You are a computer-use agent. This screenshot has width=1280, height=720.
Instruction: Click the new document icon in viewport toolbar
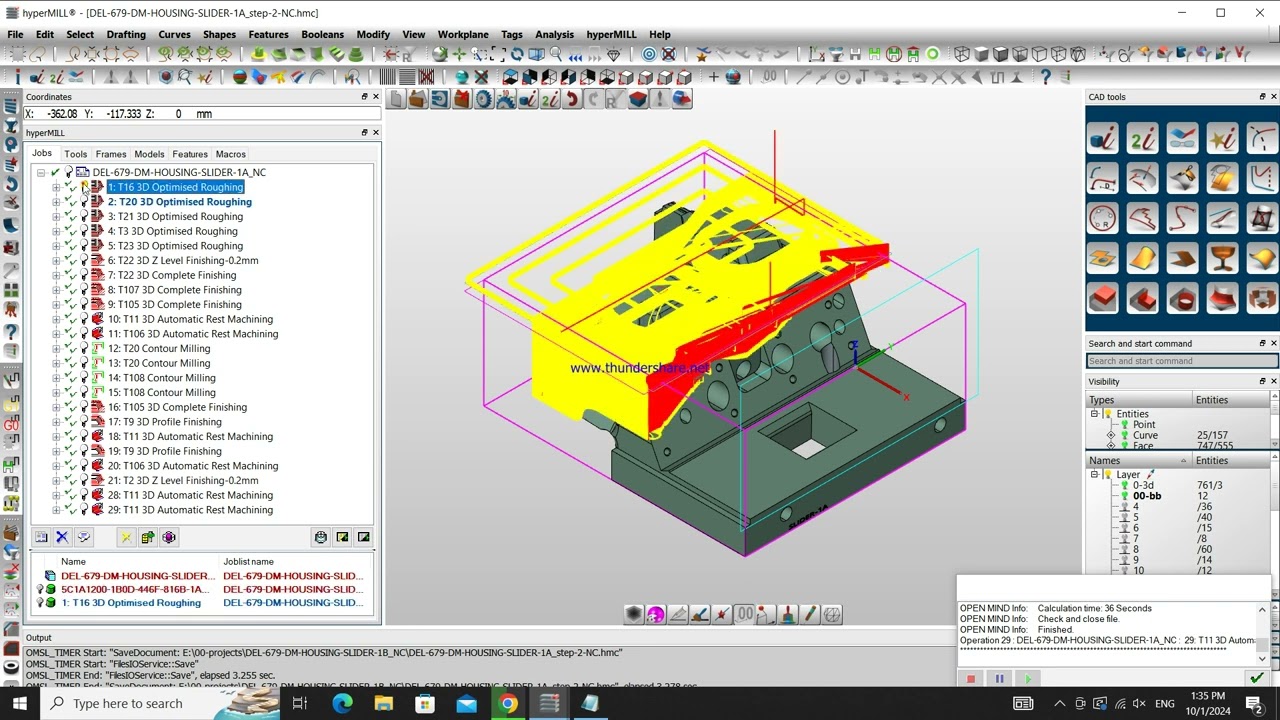click(396, 99)
